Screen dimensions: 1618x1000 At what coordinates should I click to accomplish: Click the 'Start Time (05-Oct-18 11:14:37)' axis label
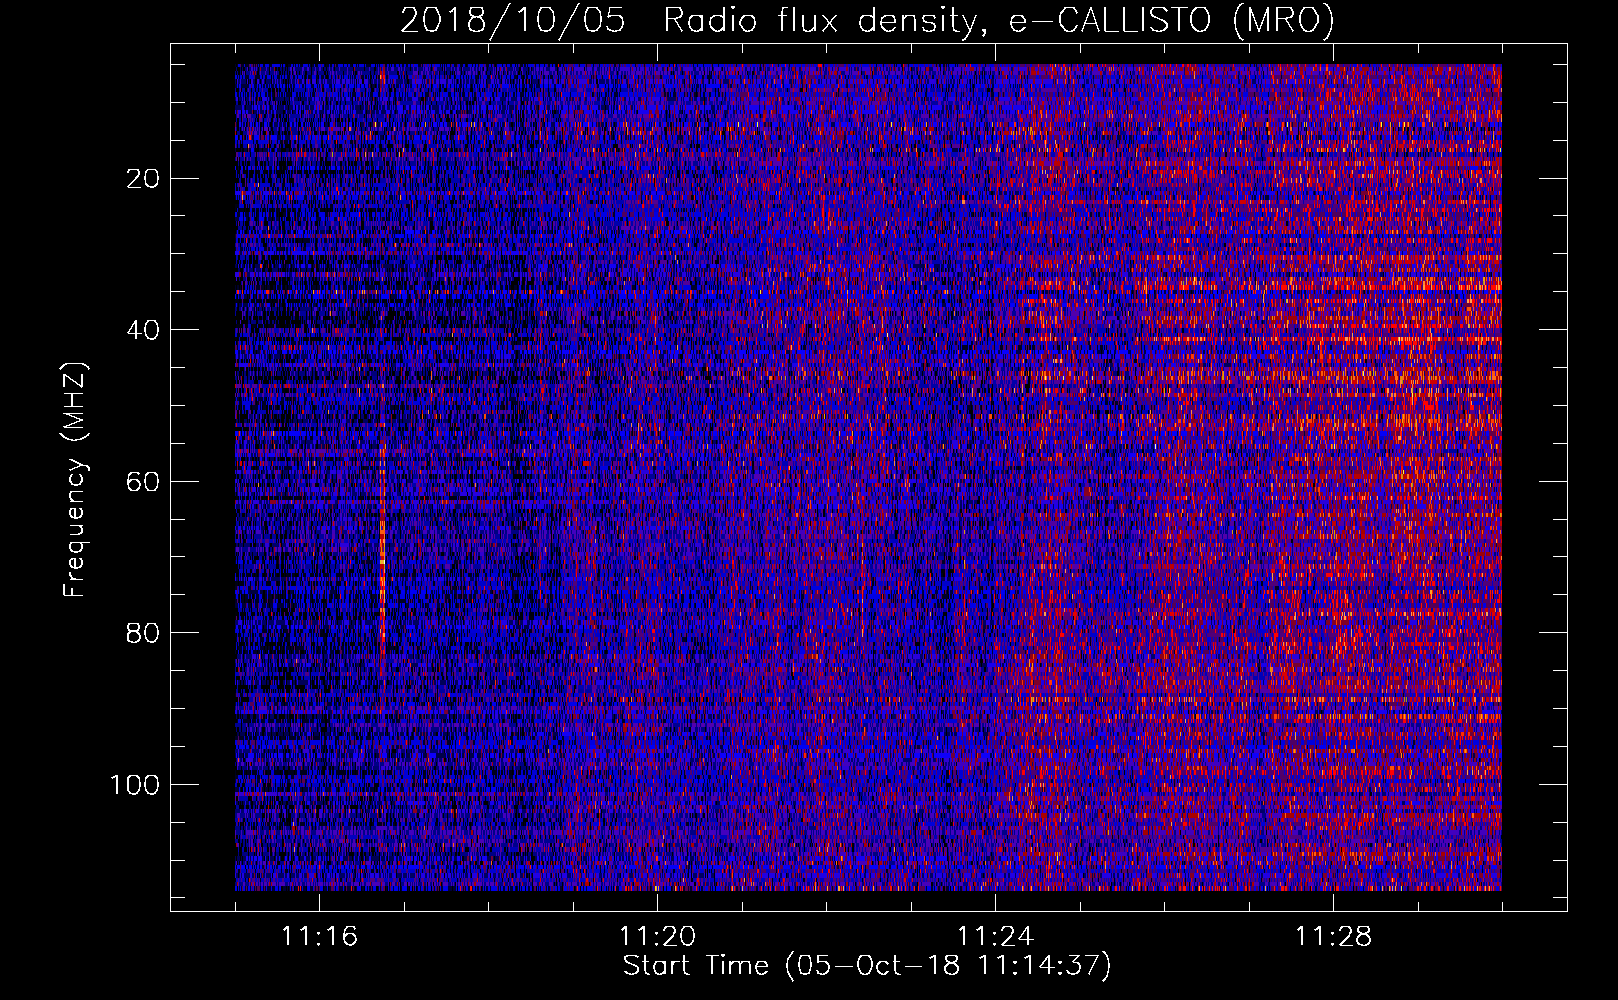click(867, 966)
